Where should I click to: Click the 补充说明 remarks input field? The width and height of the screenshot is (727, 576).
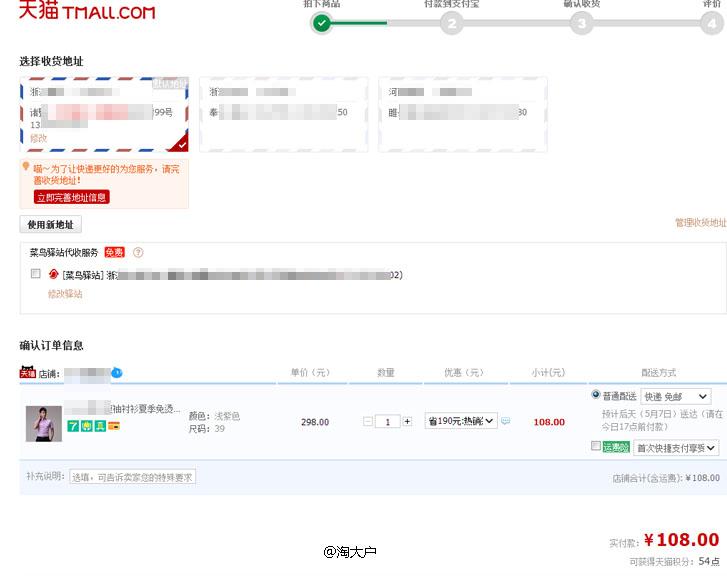pyautogui.click(x=133, y=477)
